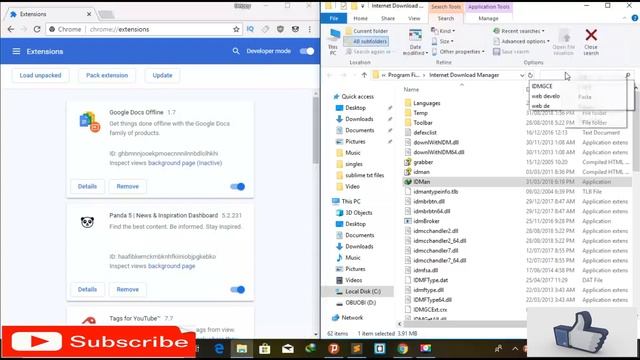Viewport: 640px width, 360px height.
Task: Open Microsoft Edge from the taskbar
Action: point(219,349)
